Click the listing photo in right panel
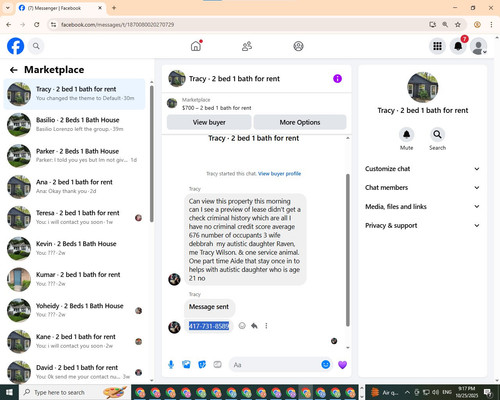Viewport: 500px width, 400px height. coord(423,87)
